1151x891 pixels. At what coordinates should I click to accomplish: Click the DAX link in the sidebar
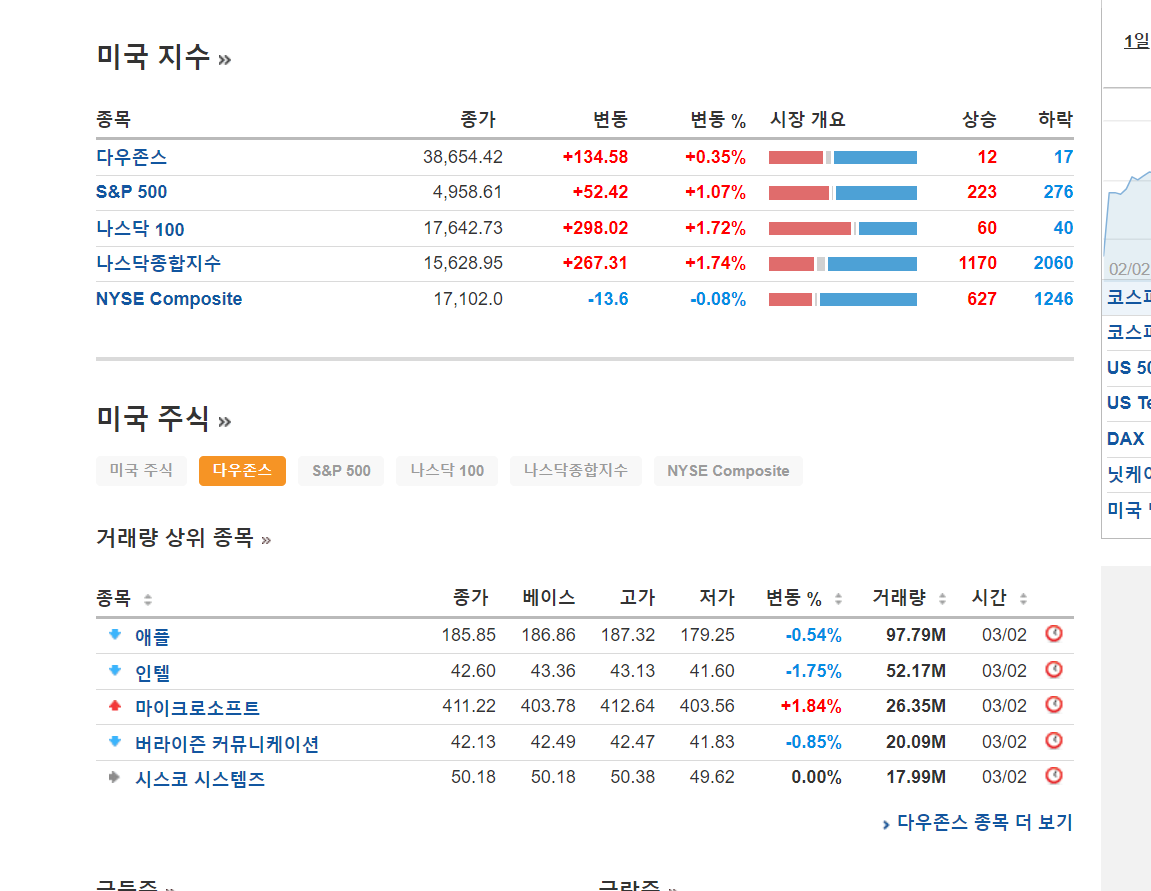click(1125, 439)
